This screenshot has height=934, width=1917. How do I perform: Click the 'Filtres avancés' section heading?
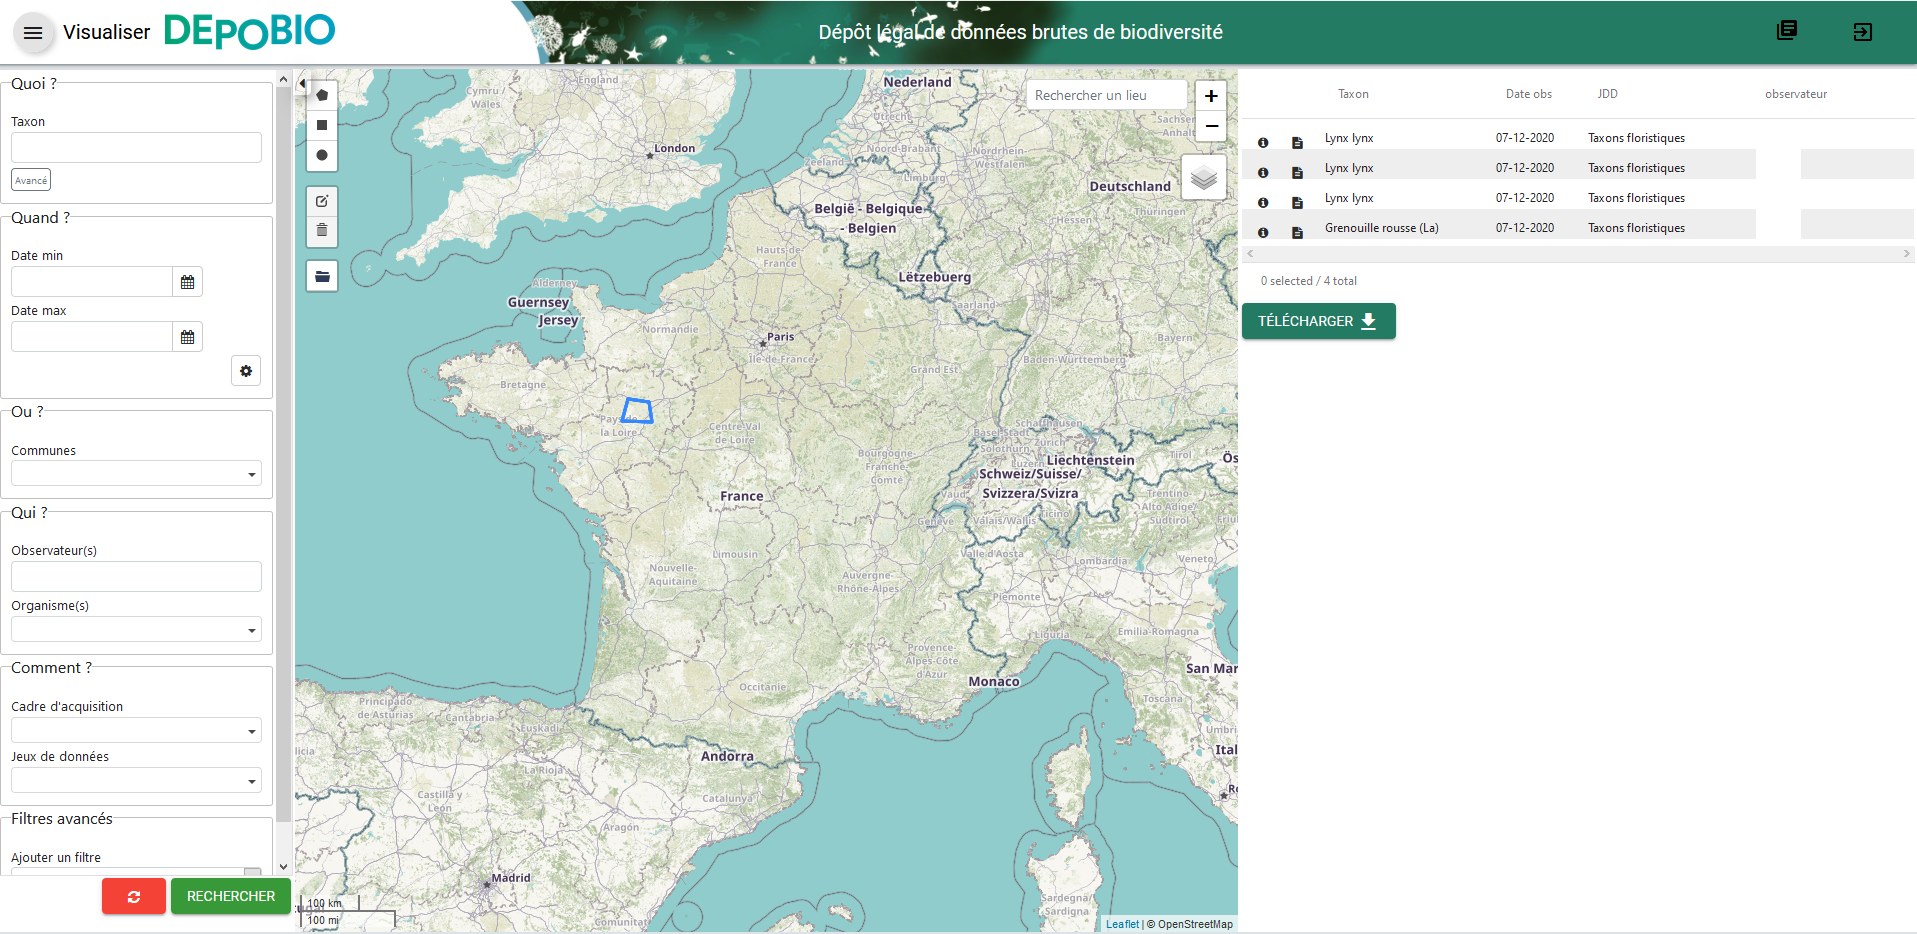tap(62, 819)
